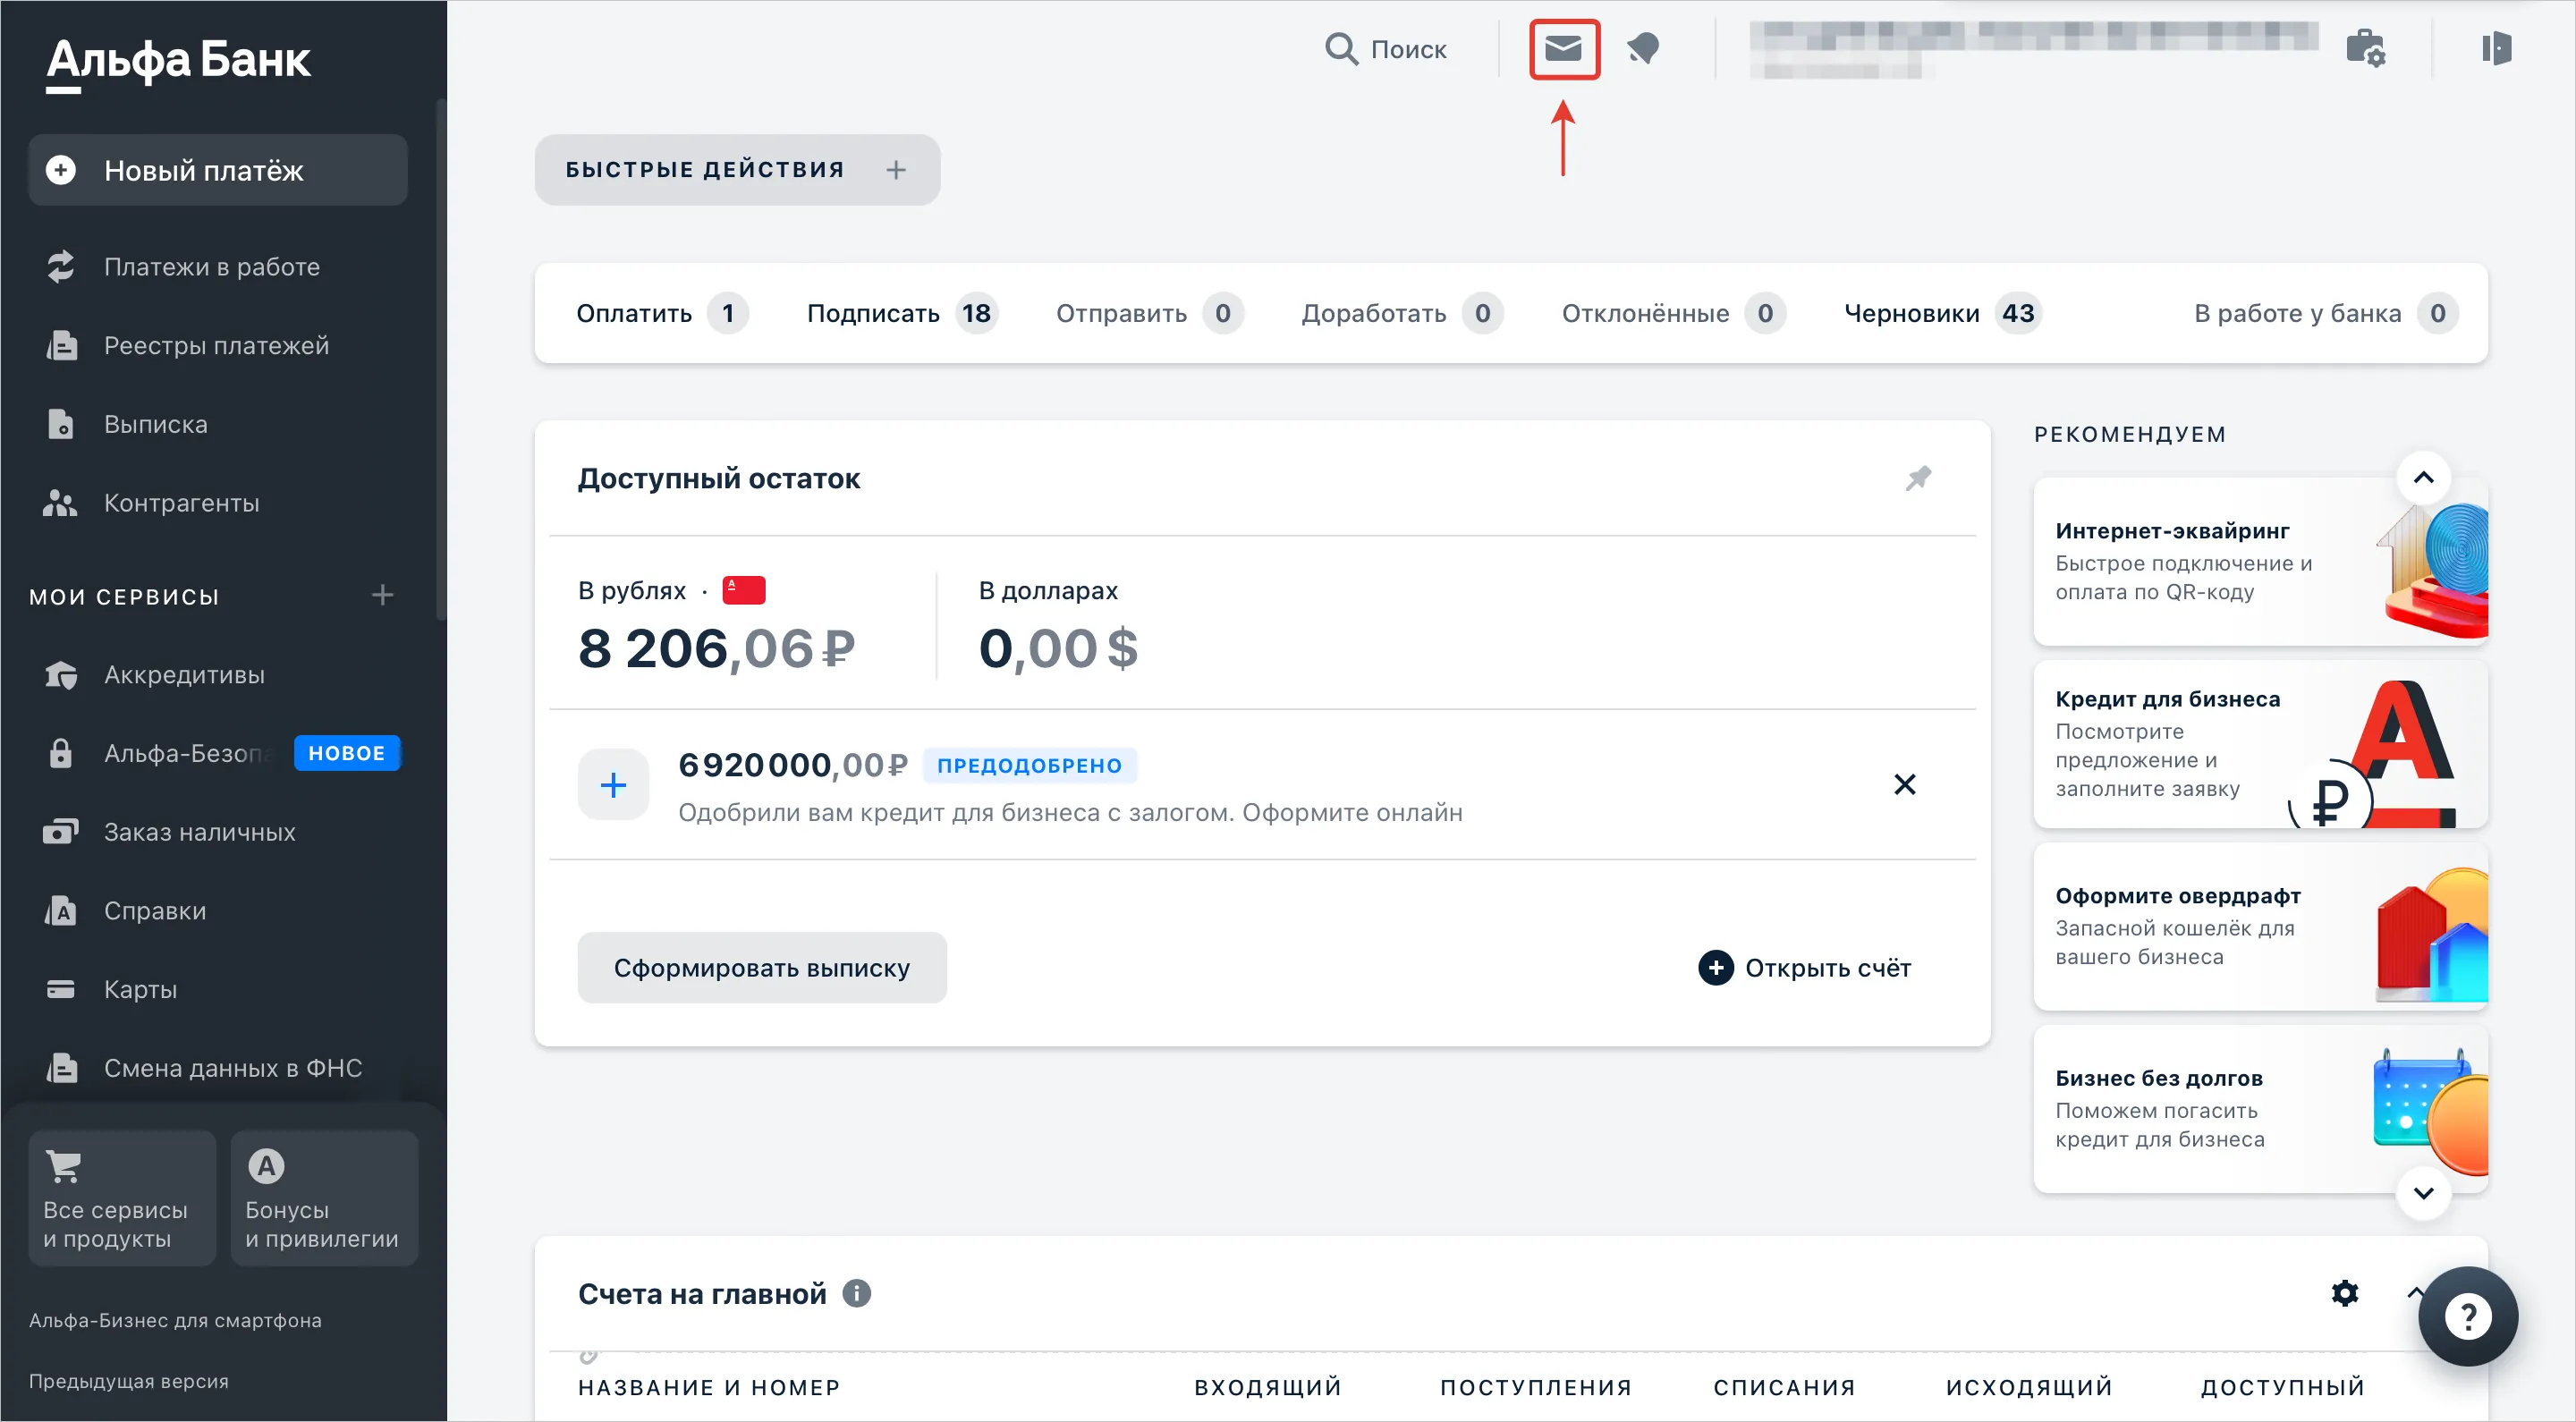Click the Выписка file icon
The width and height of the screenshot is (2576, 1422).
pyautogui.click(x=61, y=424)
